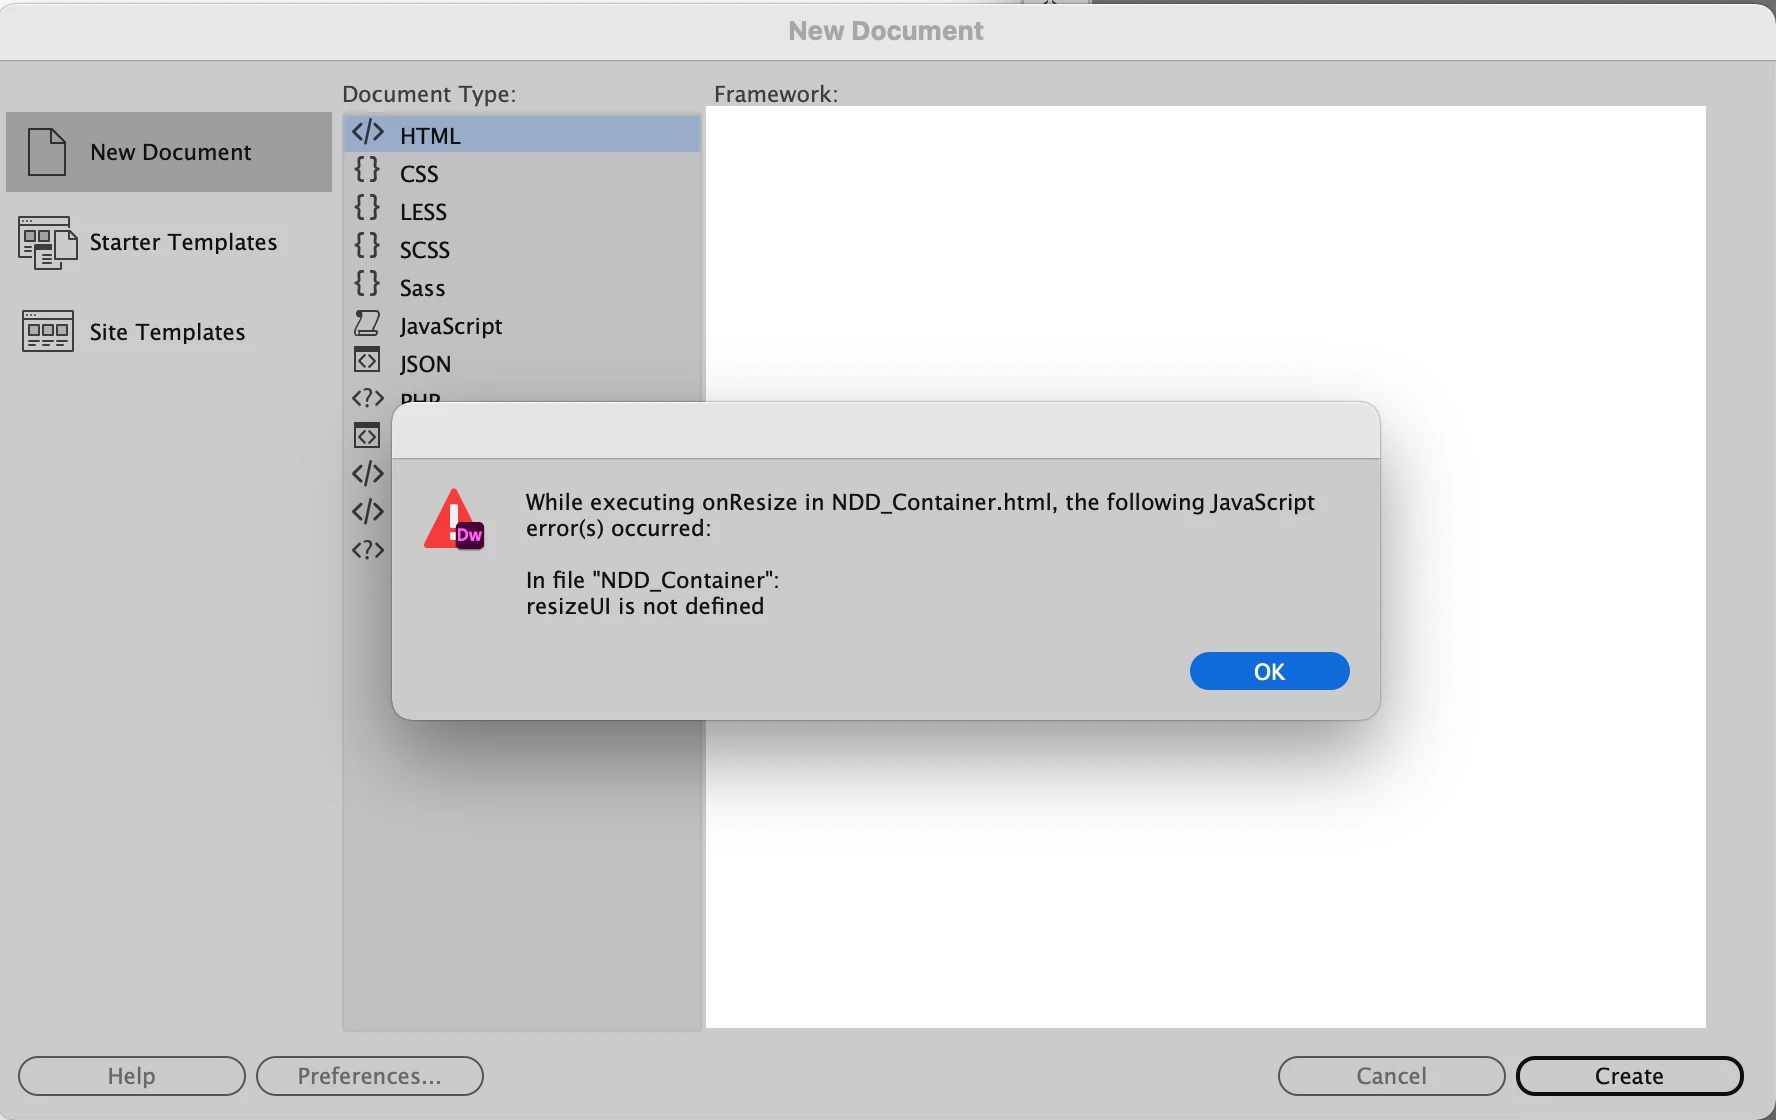Viewport: 1776px width, 1120px height.
Task: Click the Dreamweaver warning alert icon
Action: (x=454, y=520)
